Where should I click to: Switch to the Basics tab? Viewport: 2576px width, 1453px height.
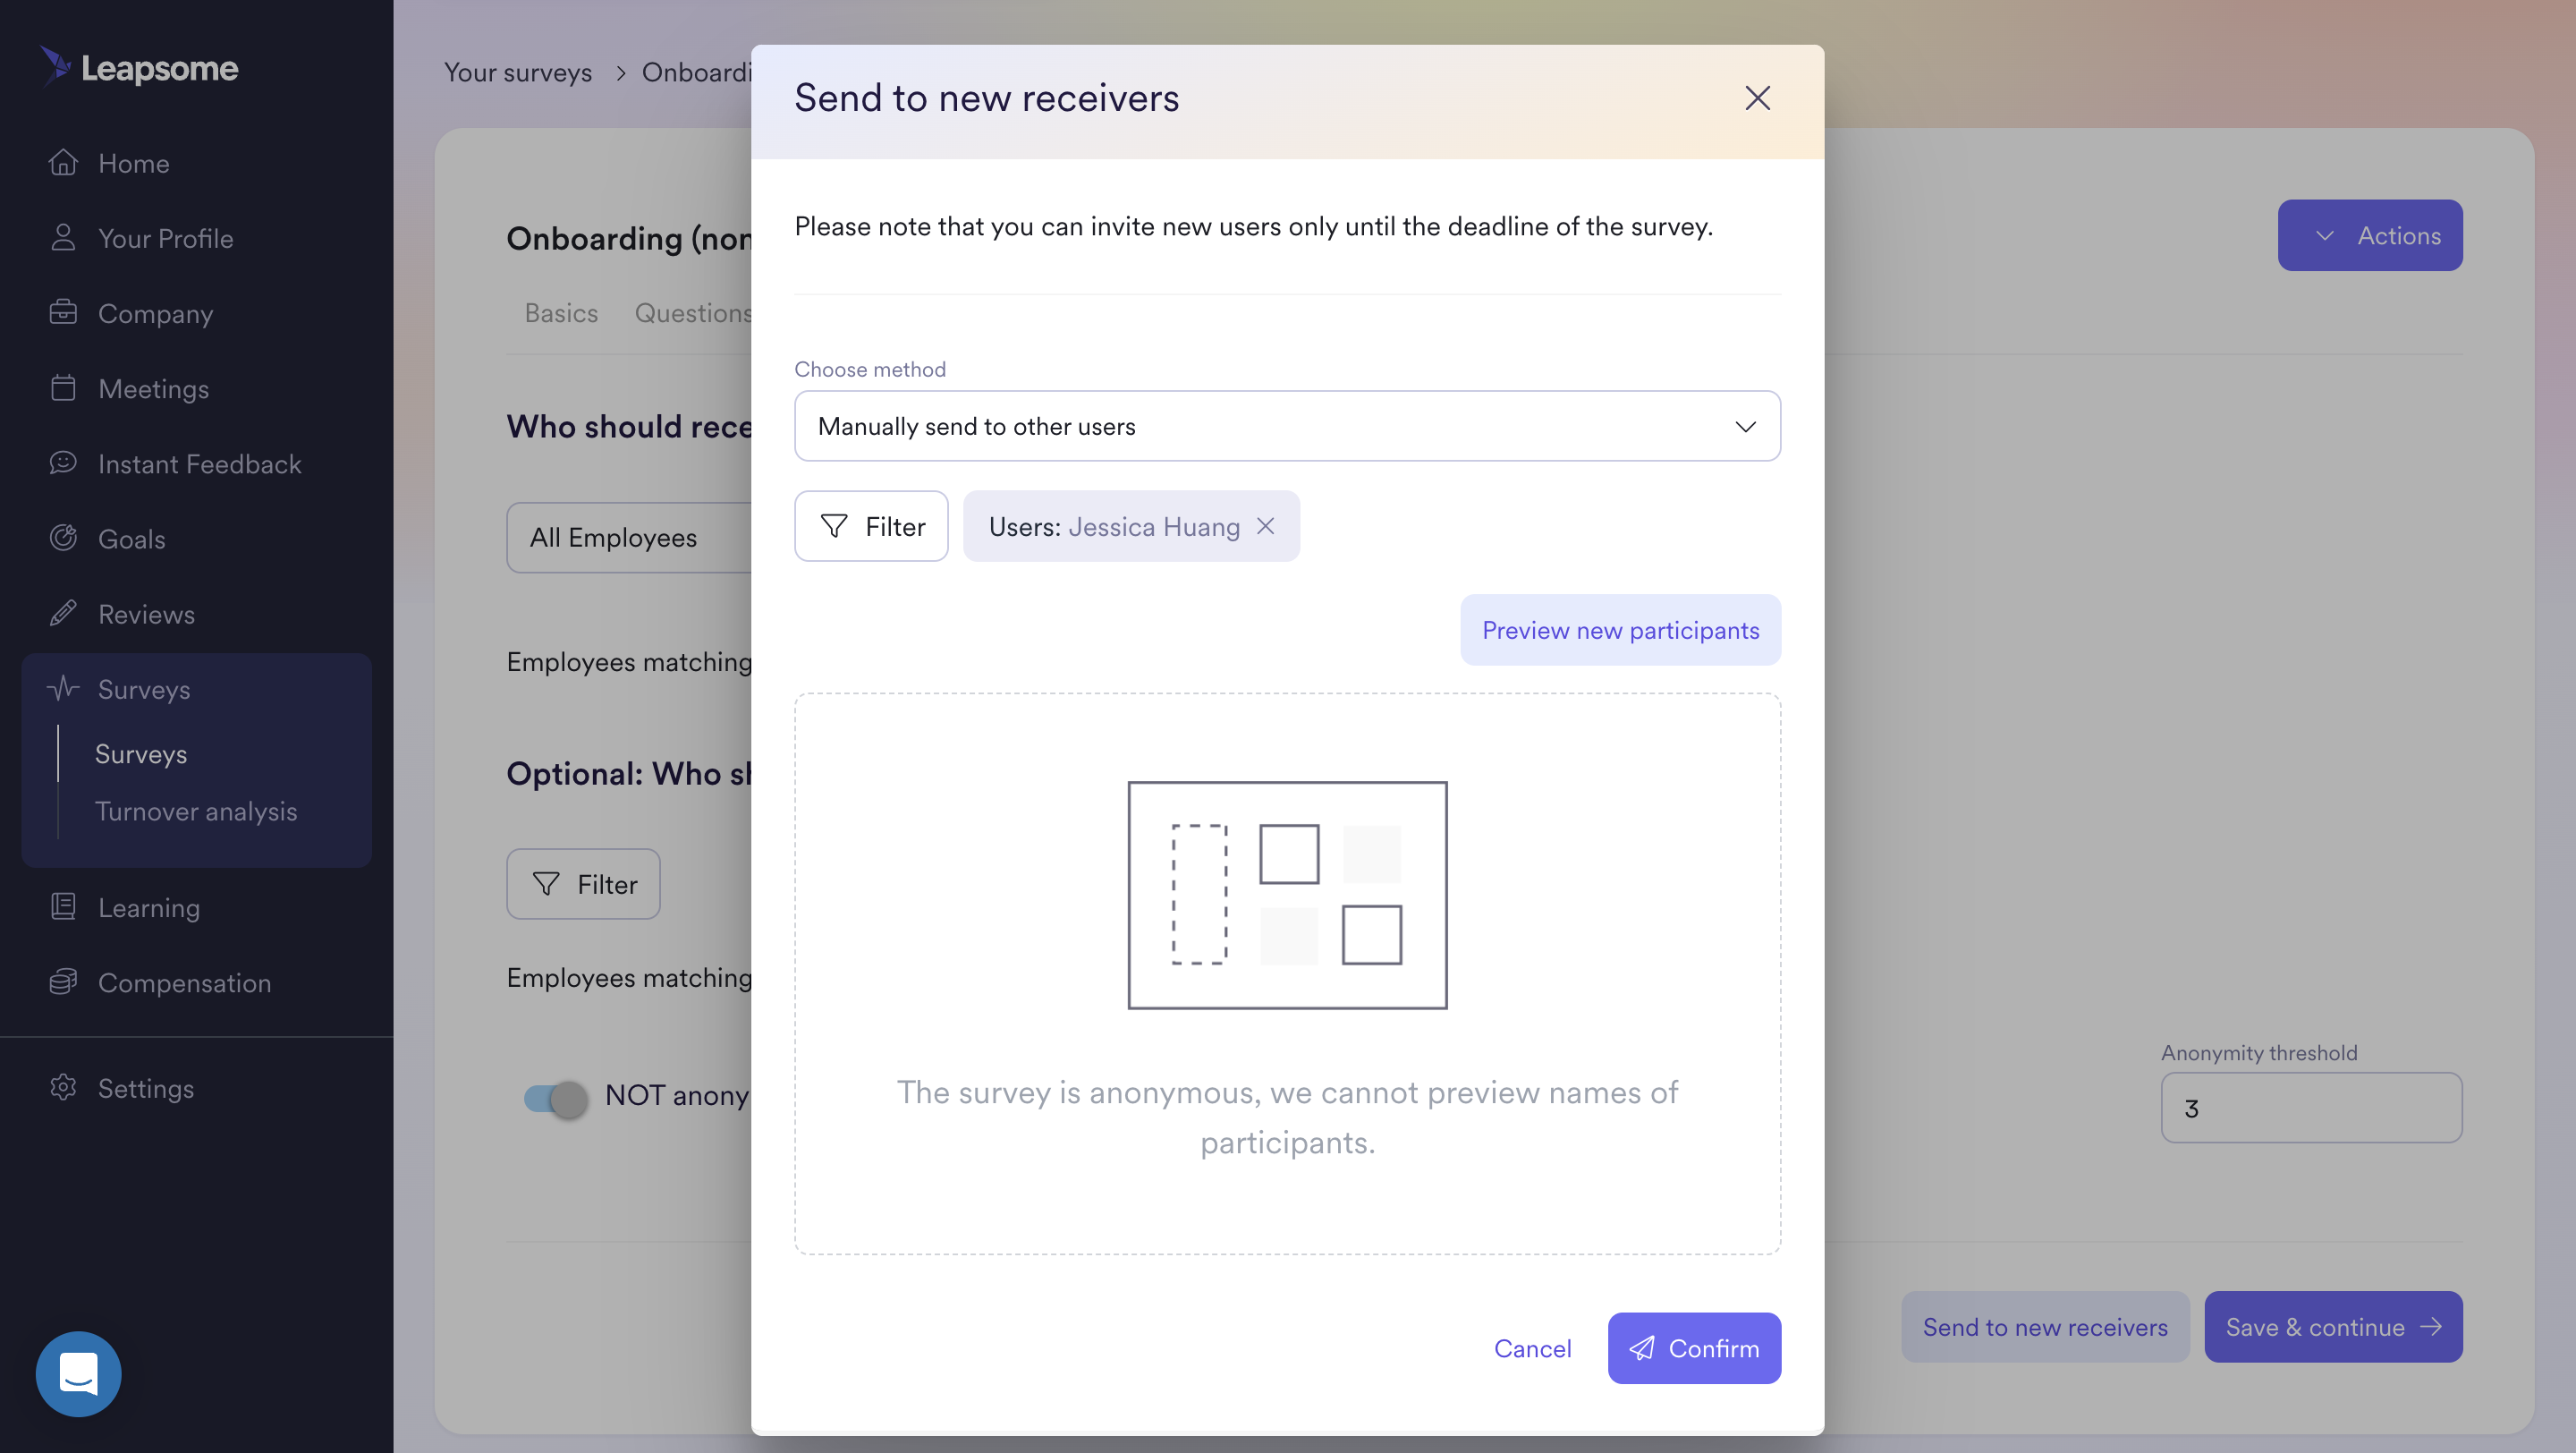[561, 313]
